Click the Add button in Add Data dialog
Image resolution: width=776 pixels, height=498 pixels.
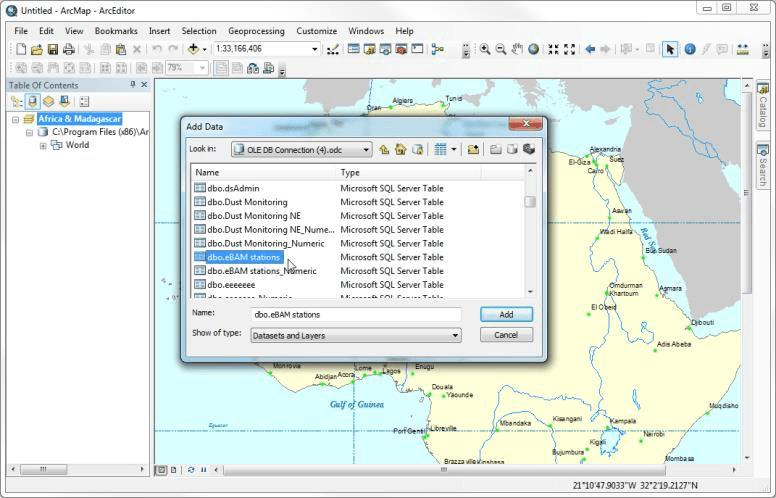click(x=506, y=314)
